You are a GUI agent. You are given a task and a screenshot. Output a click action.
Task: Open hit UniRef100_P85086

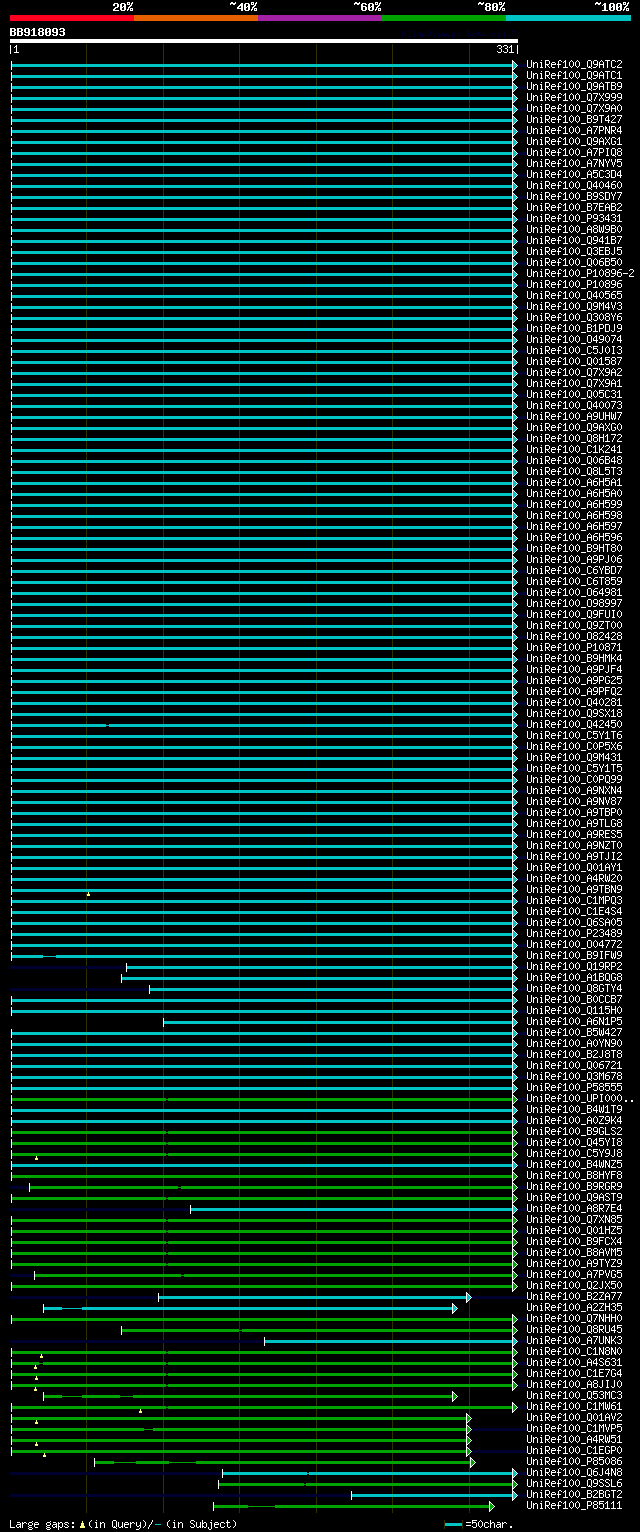click(574, 1462)
